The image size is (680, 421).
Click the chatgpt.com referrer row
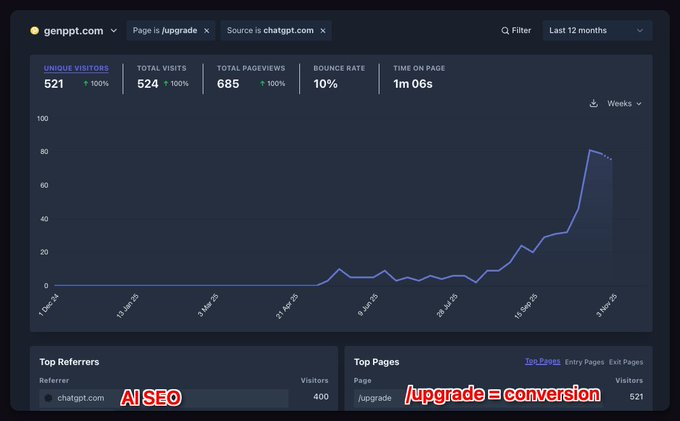(184, 398)
